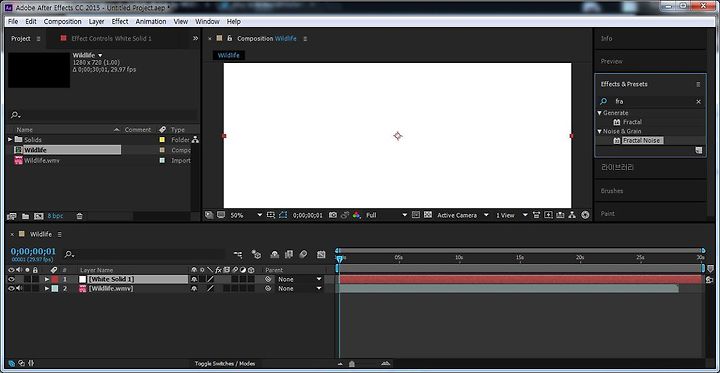Open Project panel menu icon
Image resolution: width=720 pixels, height=373 pixels.
[39, 39]
